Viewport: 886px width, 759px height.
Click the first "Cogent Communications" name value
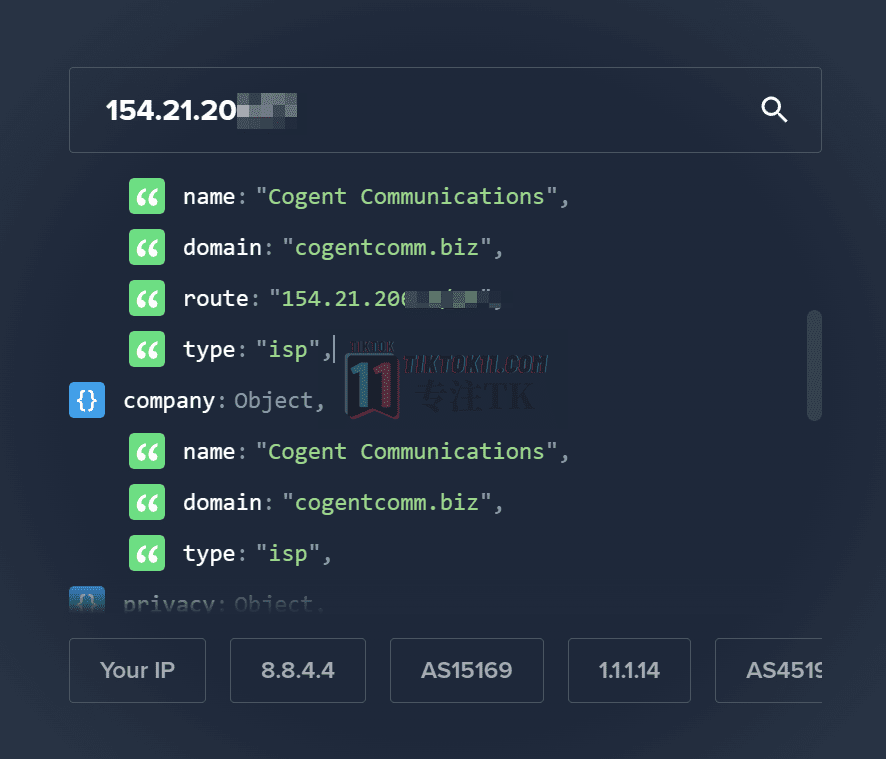tap(406, 197)
